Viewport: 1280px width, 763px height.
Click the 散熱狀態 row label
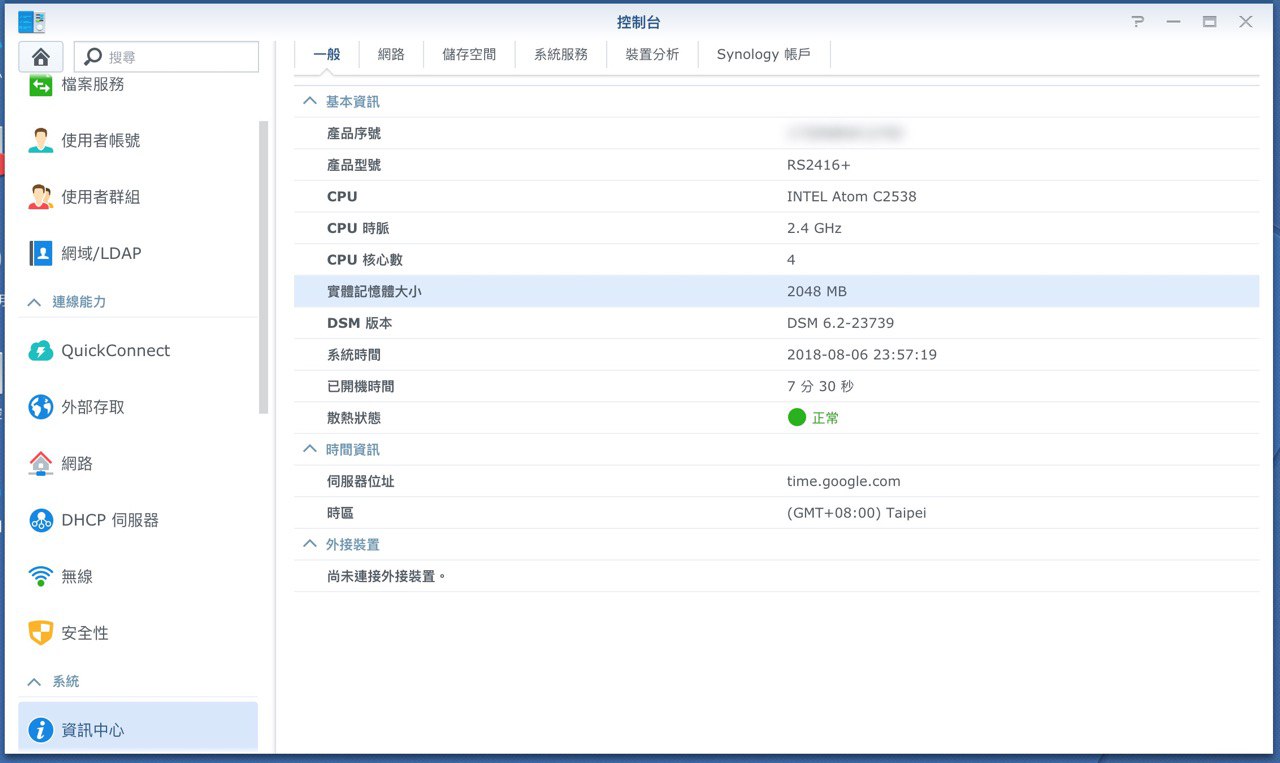[x=354, y=418]
